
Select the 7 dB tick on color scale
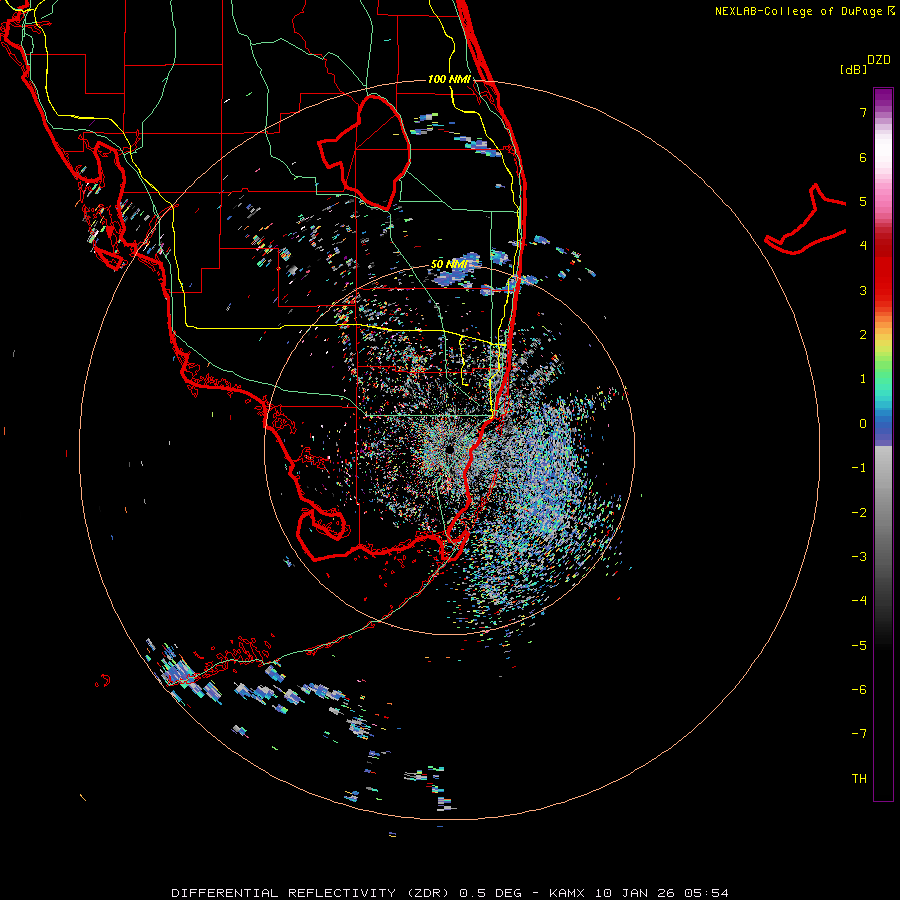[863, 112]
